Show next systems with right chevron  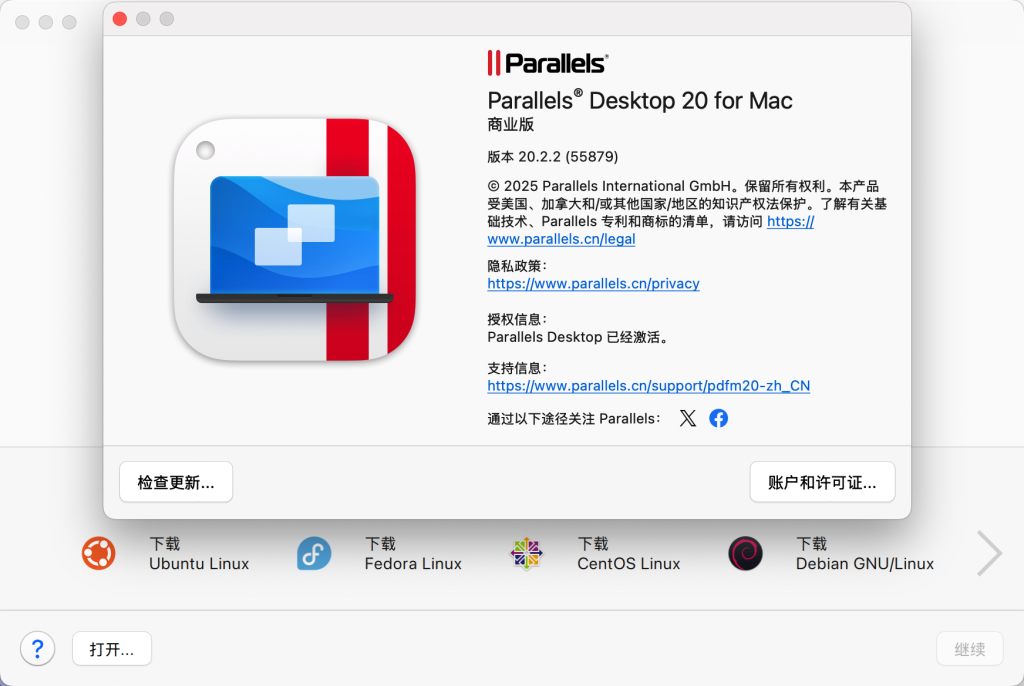pos(989,553)
